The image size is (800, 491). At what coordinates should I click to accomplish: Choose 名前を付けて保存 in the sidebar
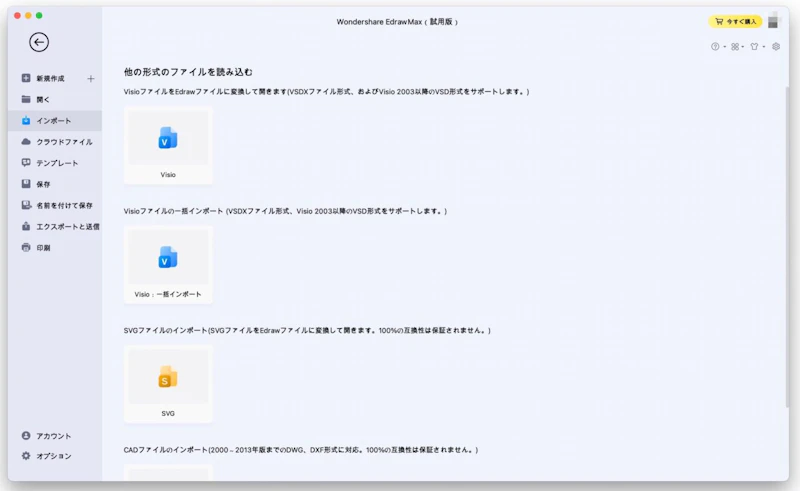tap(55, 205)
